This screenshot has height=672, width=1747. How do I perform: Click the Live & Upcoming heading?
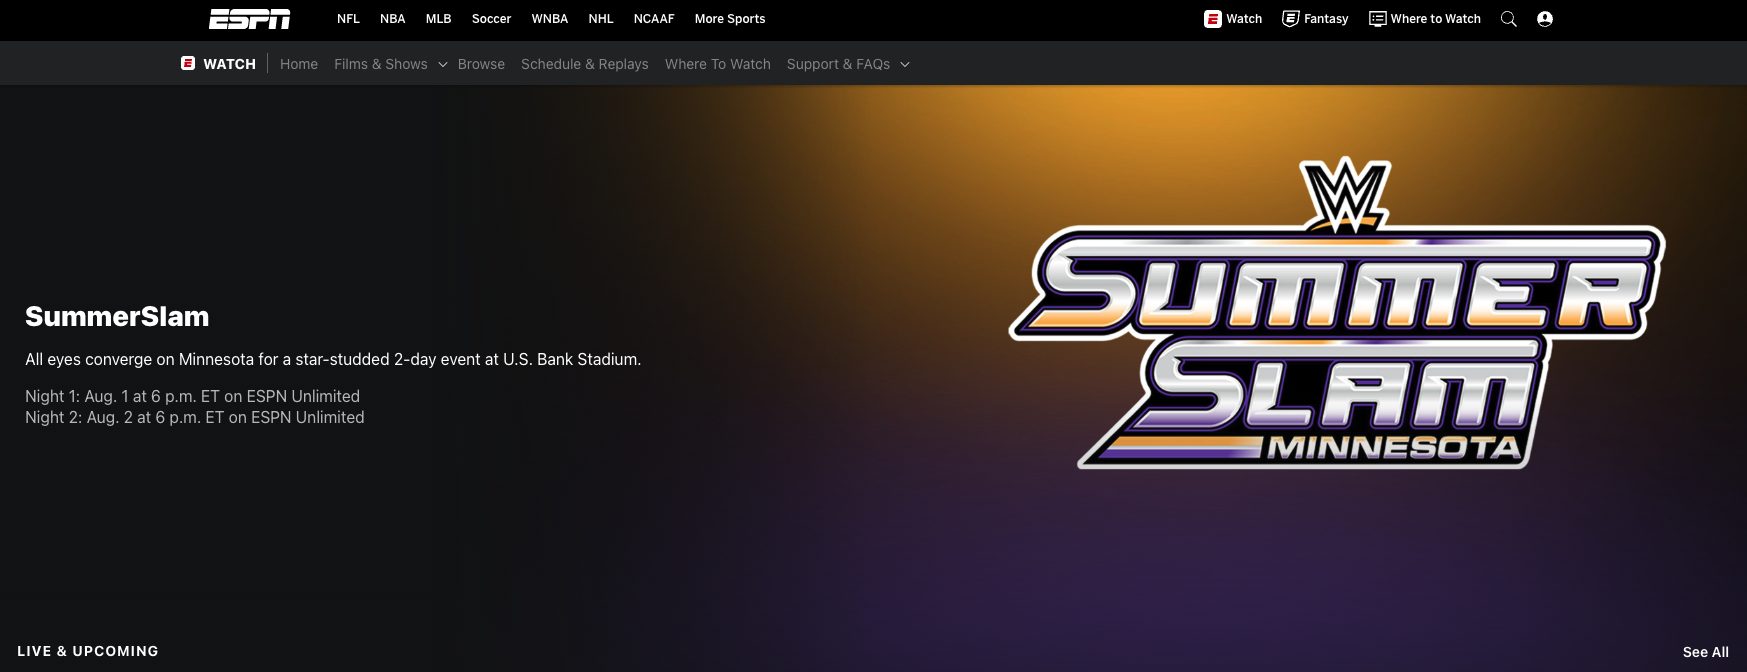[88, 651]
